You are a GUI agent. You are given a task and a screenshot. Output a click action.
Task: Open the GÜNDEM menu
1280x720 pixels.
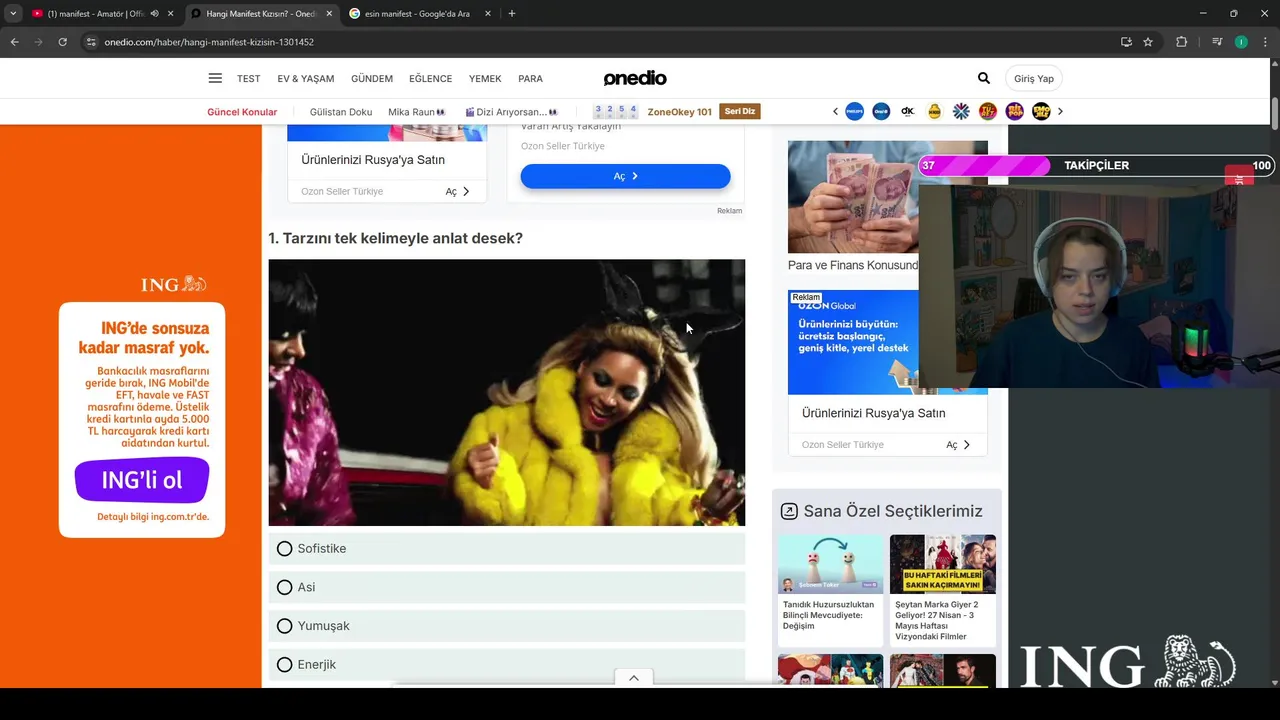click(x=372, y=79)
